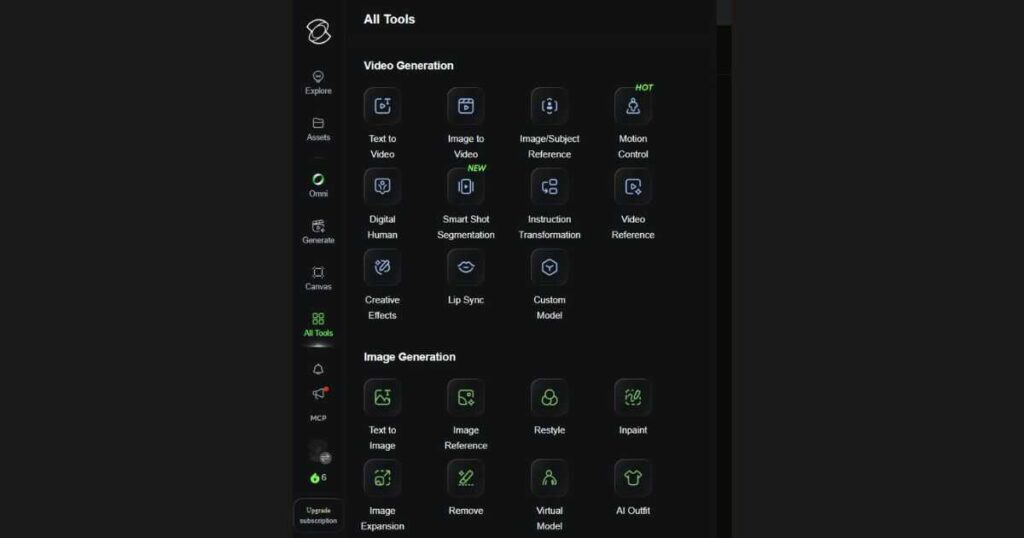Click the Image Generation section heading
Image resolution: width=1024 pixels, height=538 pixels.
point(409,356)
